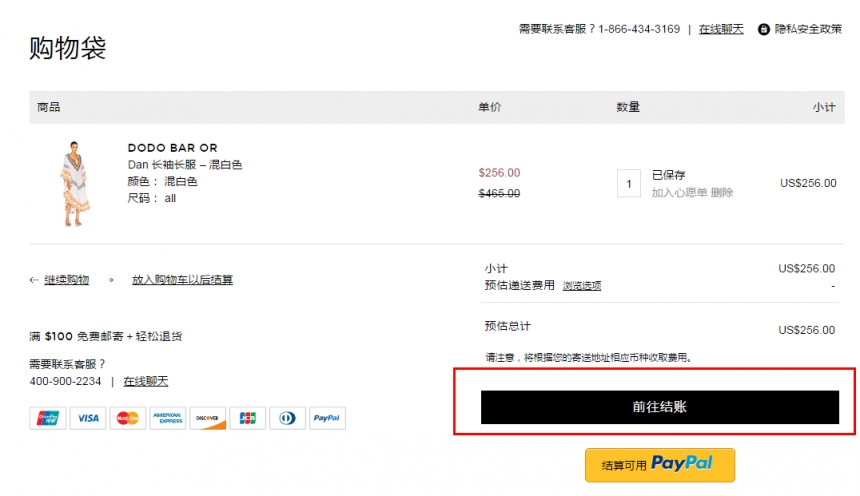Click the quantity input box showing 1
Image resolution: width=860 pixels, height=496 pixels.
coord(629,183)
